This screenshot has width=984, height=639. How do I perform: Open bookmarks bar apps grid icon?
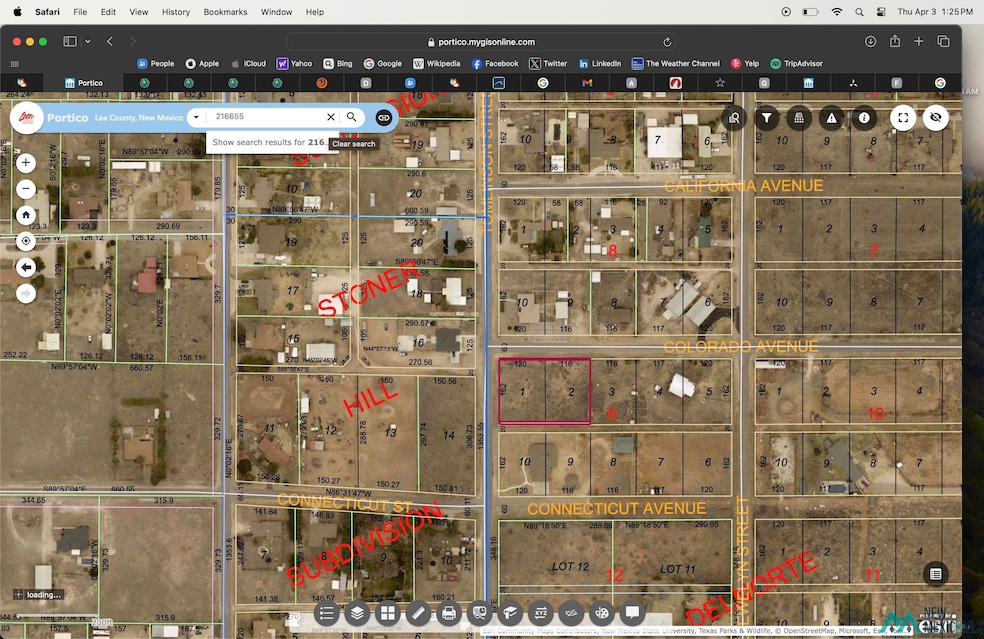[15, 63]
